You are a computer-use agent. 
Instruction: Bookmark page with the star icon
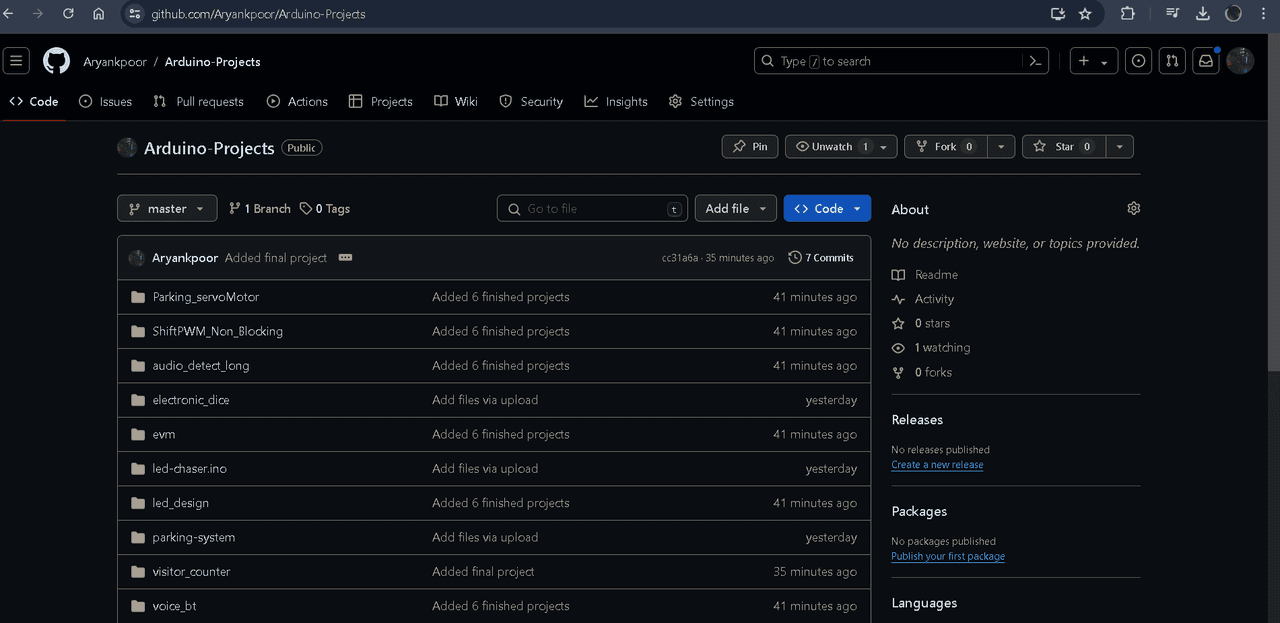pos(1085,14)
